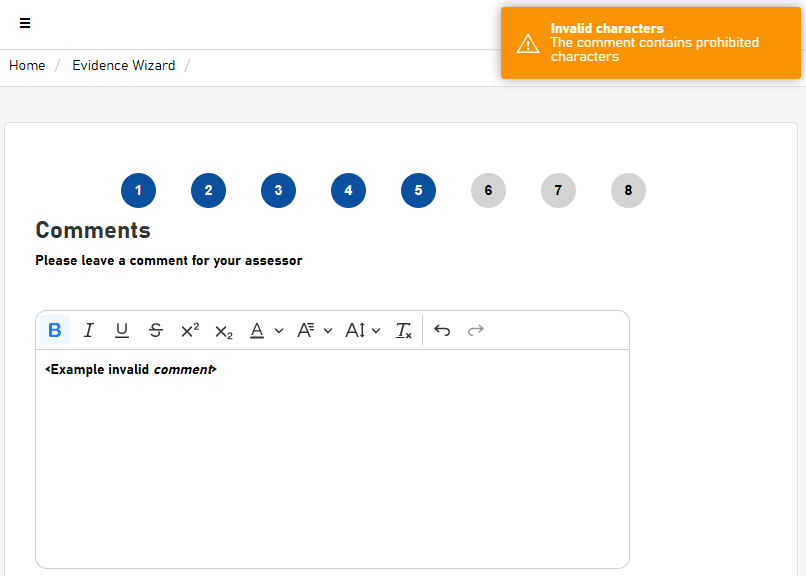Undo the last edit
Viewport: 806px width, 576px height.
pos(442,330)
